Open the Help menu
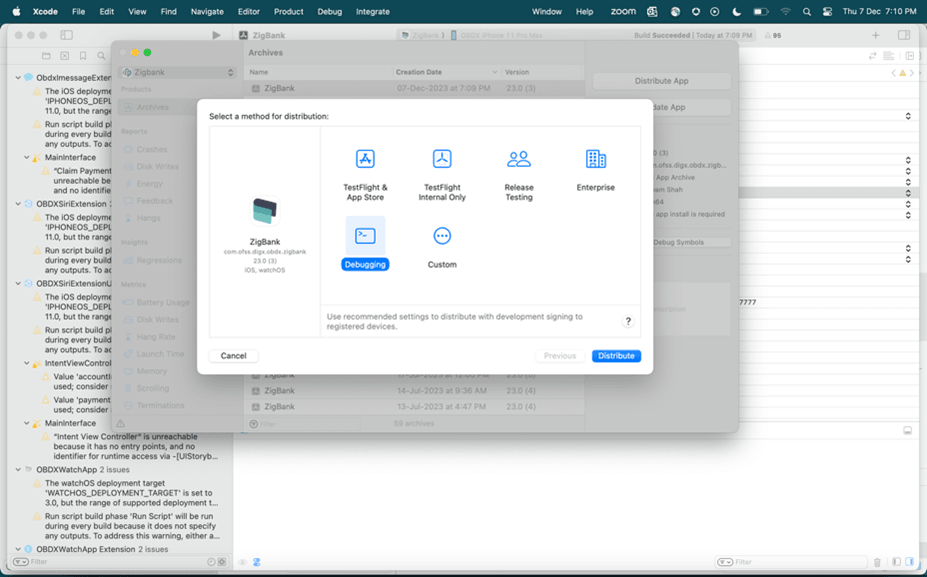 tap(584, 11)
